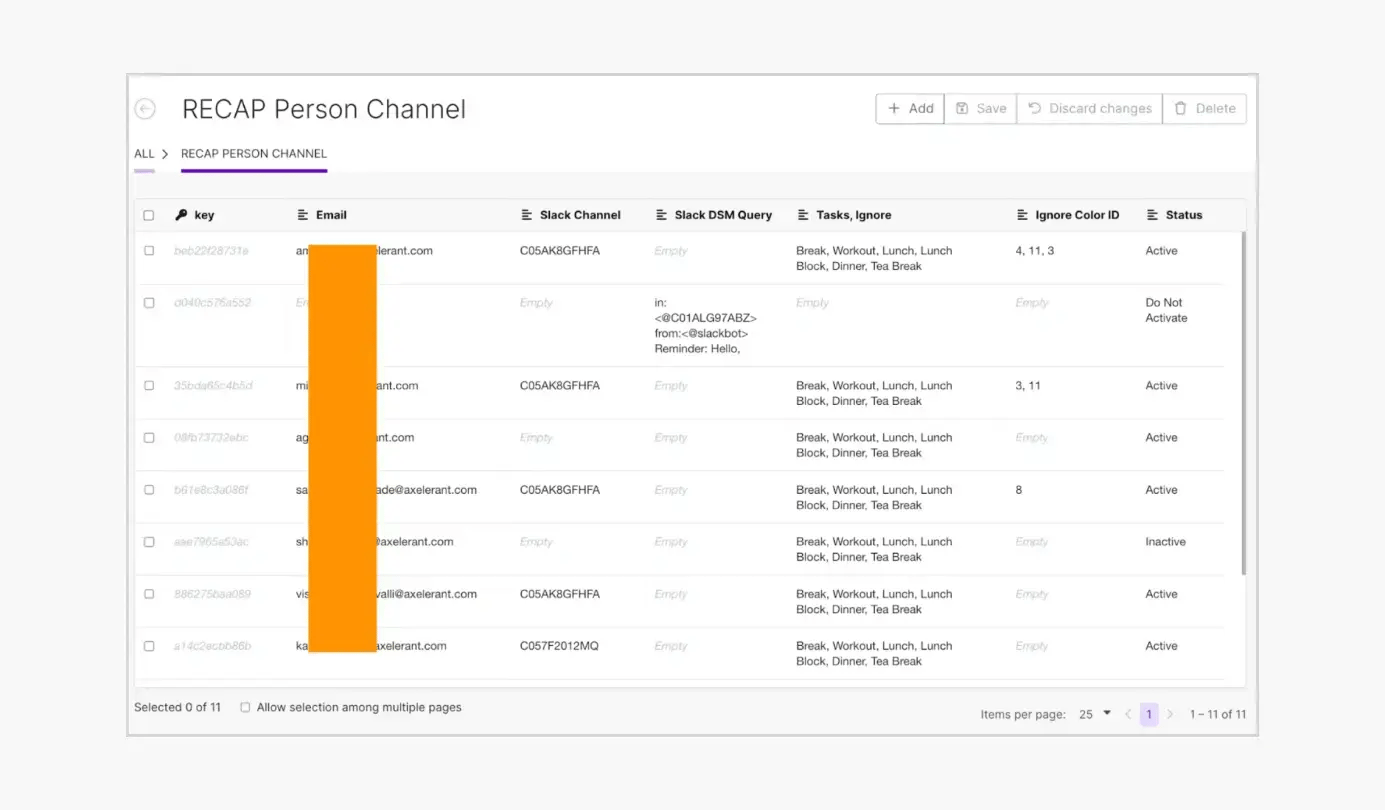Go to next page using right chevron
The width and height of the screenshot is (1385, 810).
click(x=1170, y=714)
